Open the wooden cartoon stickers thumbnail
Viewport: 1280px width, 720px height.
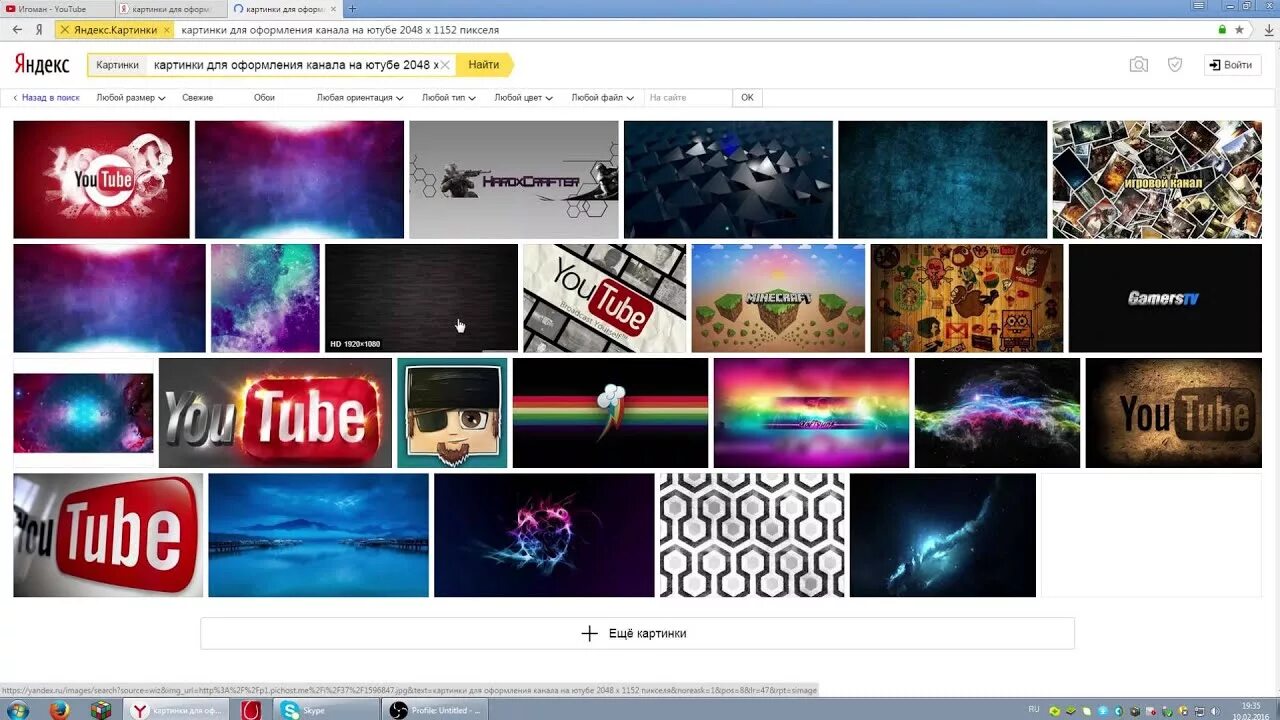pos(967,298)
